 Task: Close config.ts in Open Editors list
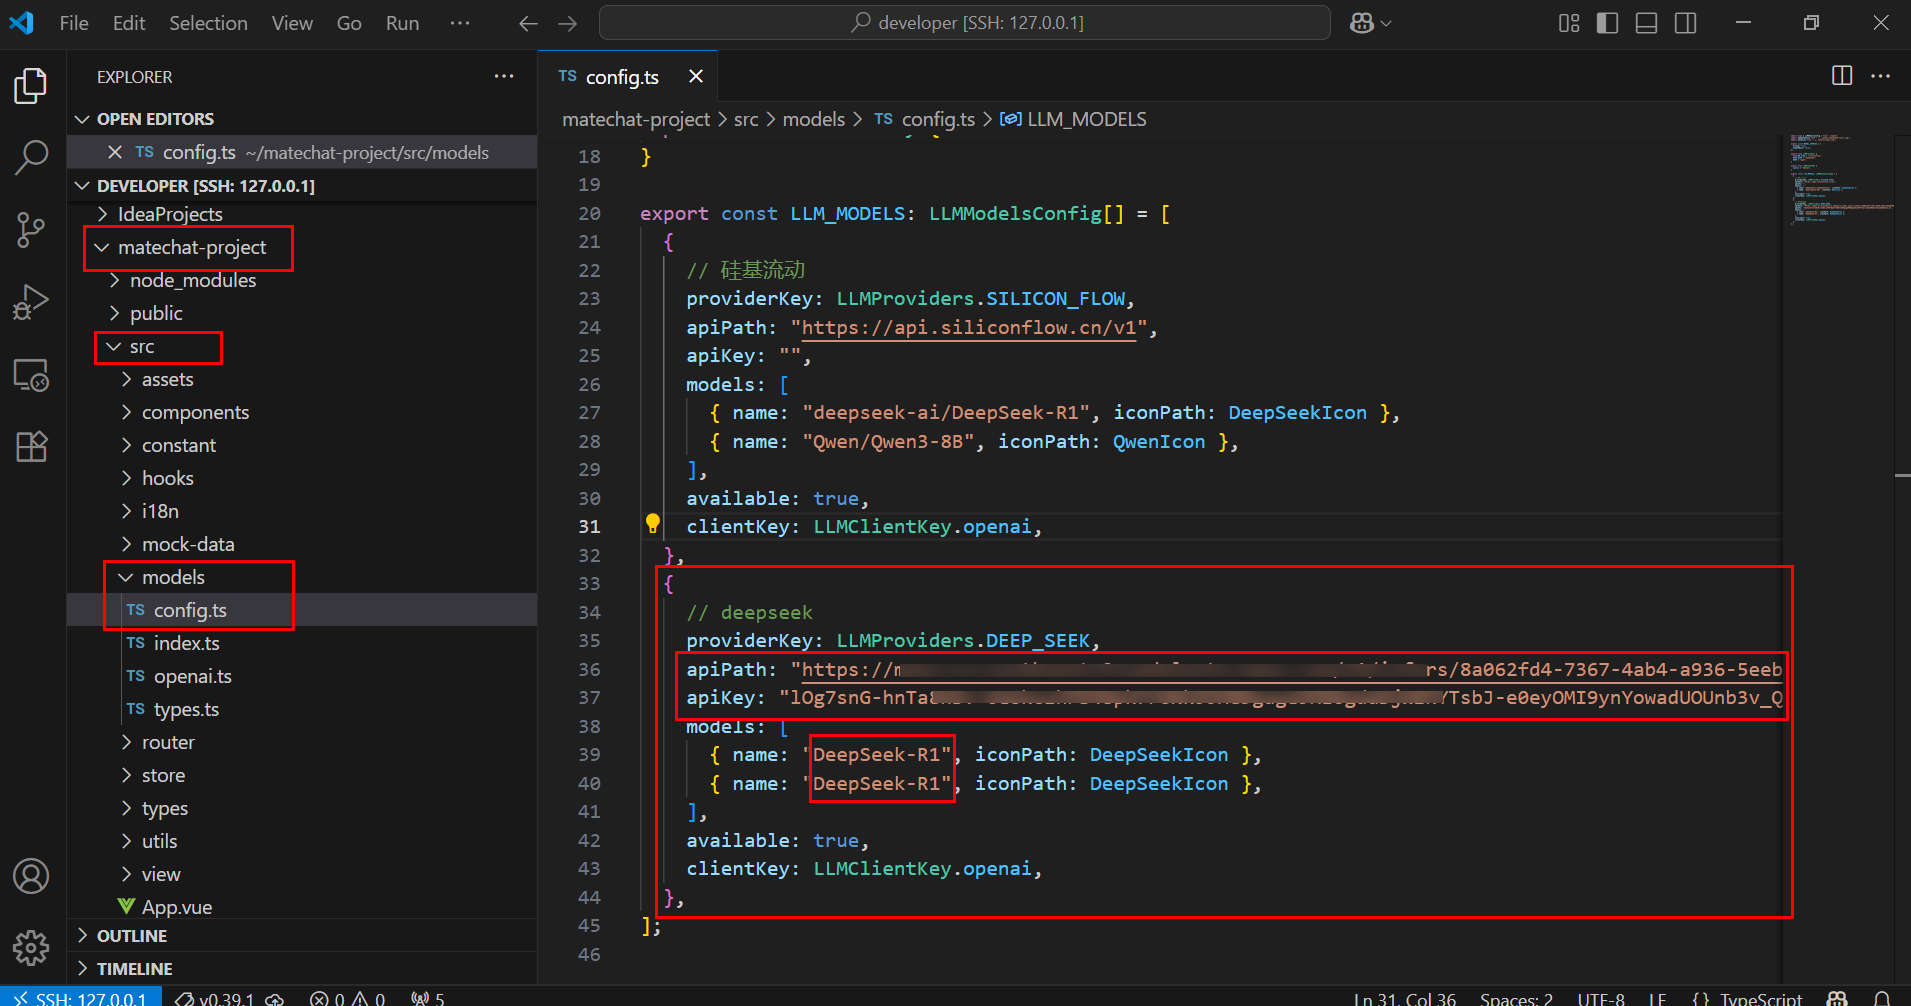point(115,152)
